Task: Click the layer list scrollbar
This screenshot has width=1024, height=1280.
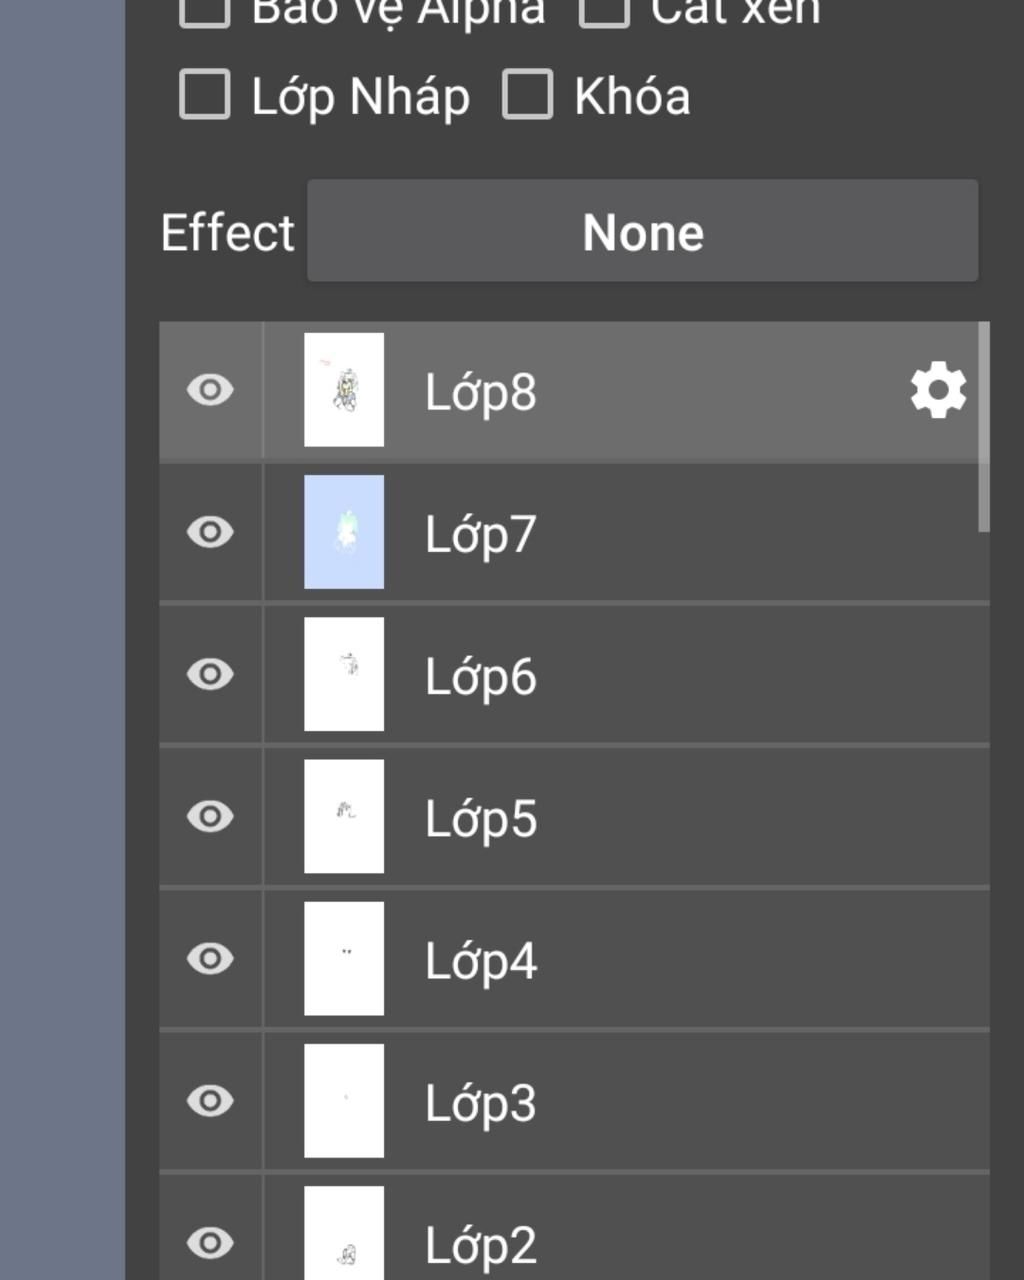Action: click(984, 427)
